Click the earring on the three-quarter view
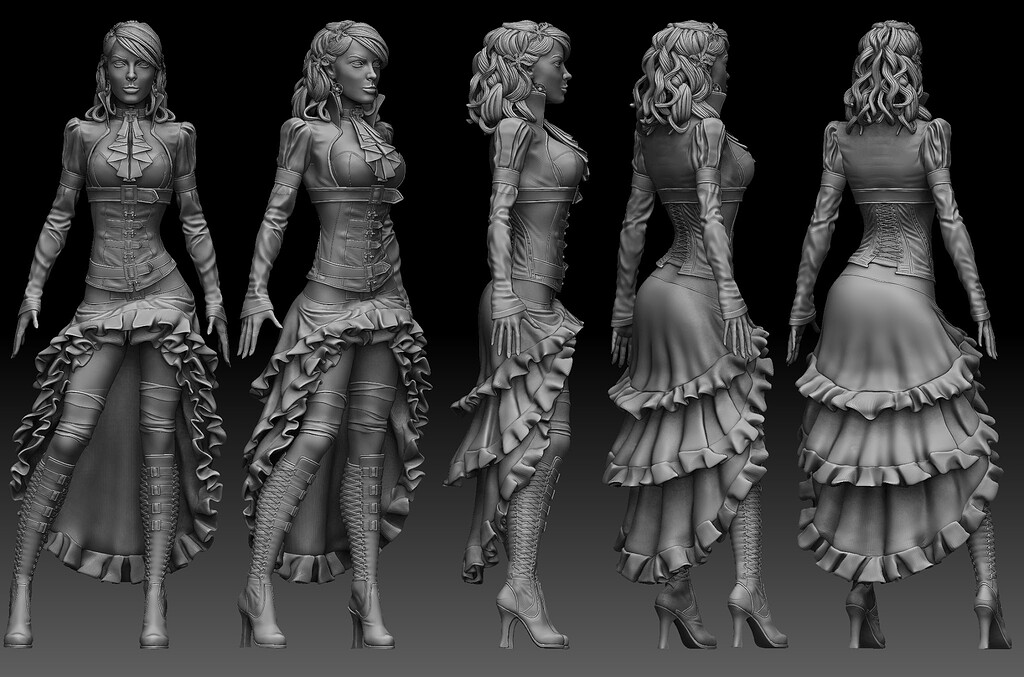 click(340, 90)
